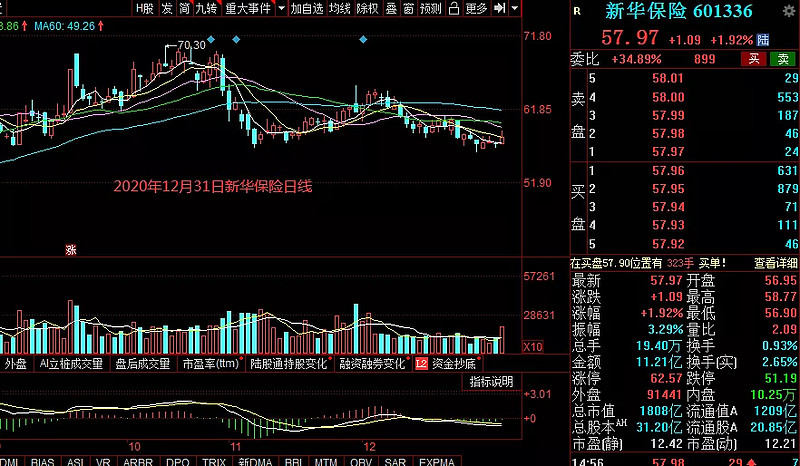Click the 叠 overlay toolbar icon

pyautogui.click(x=391, y=8)
